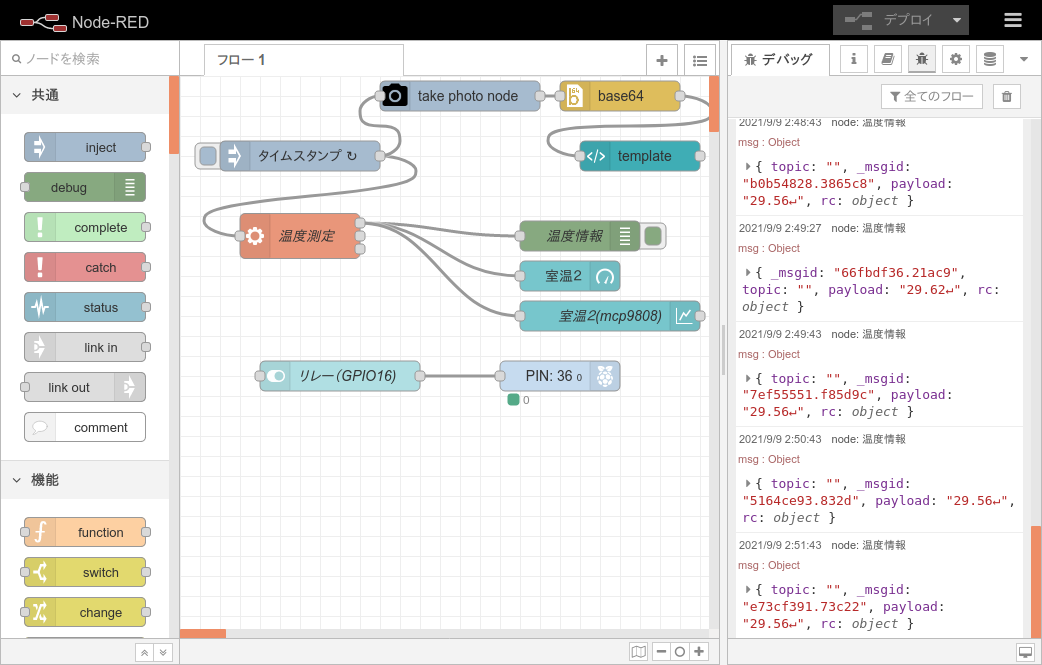Click the デプロイ deploy button

889,20
